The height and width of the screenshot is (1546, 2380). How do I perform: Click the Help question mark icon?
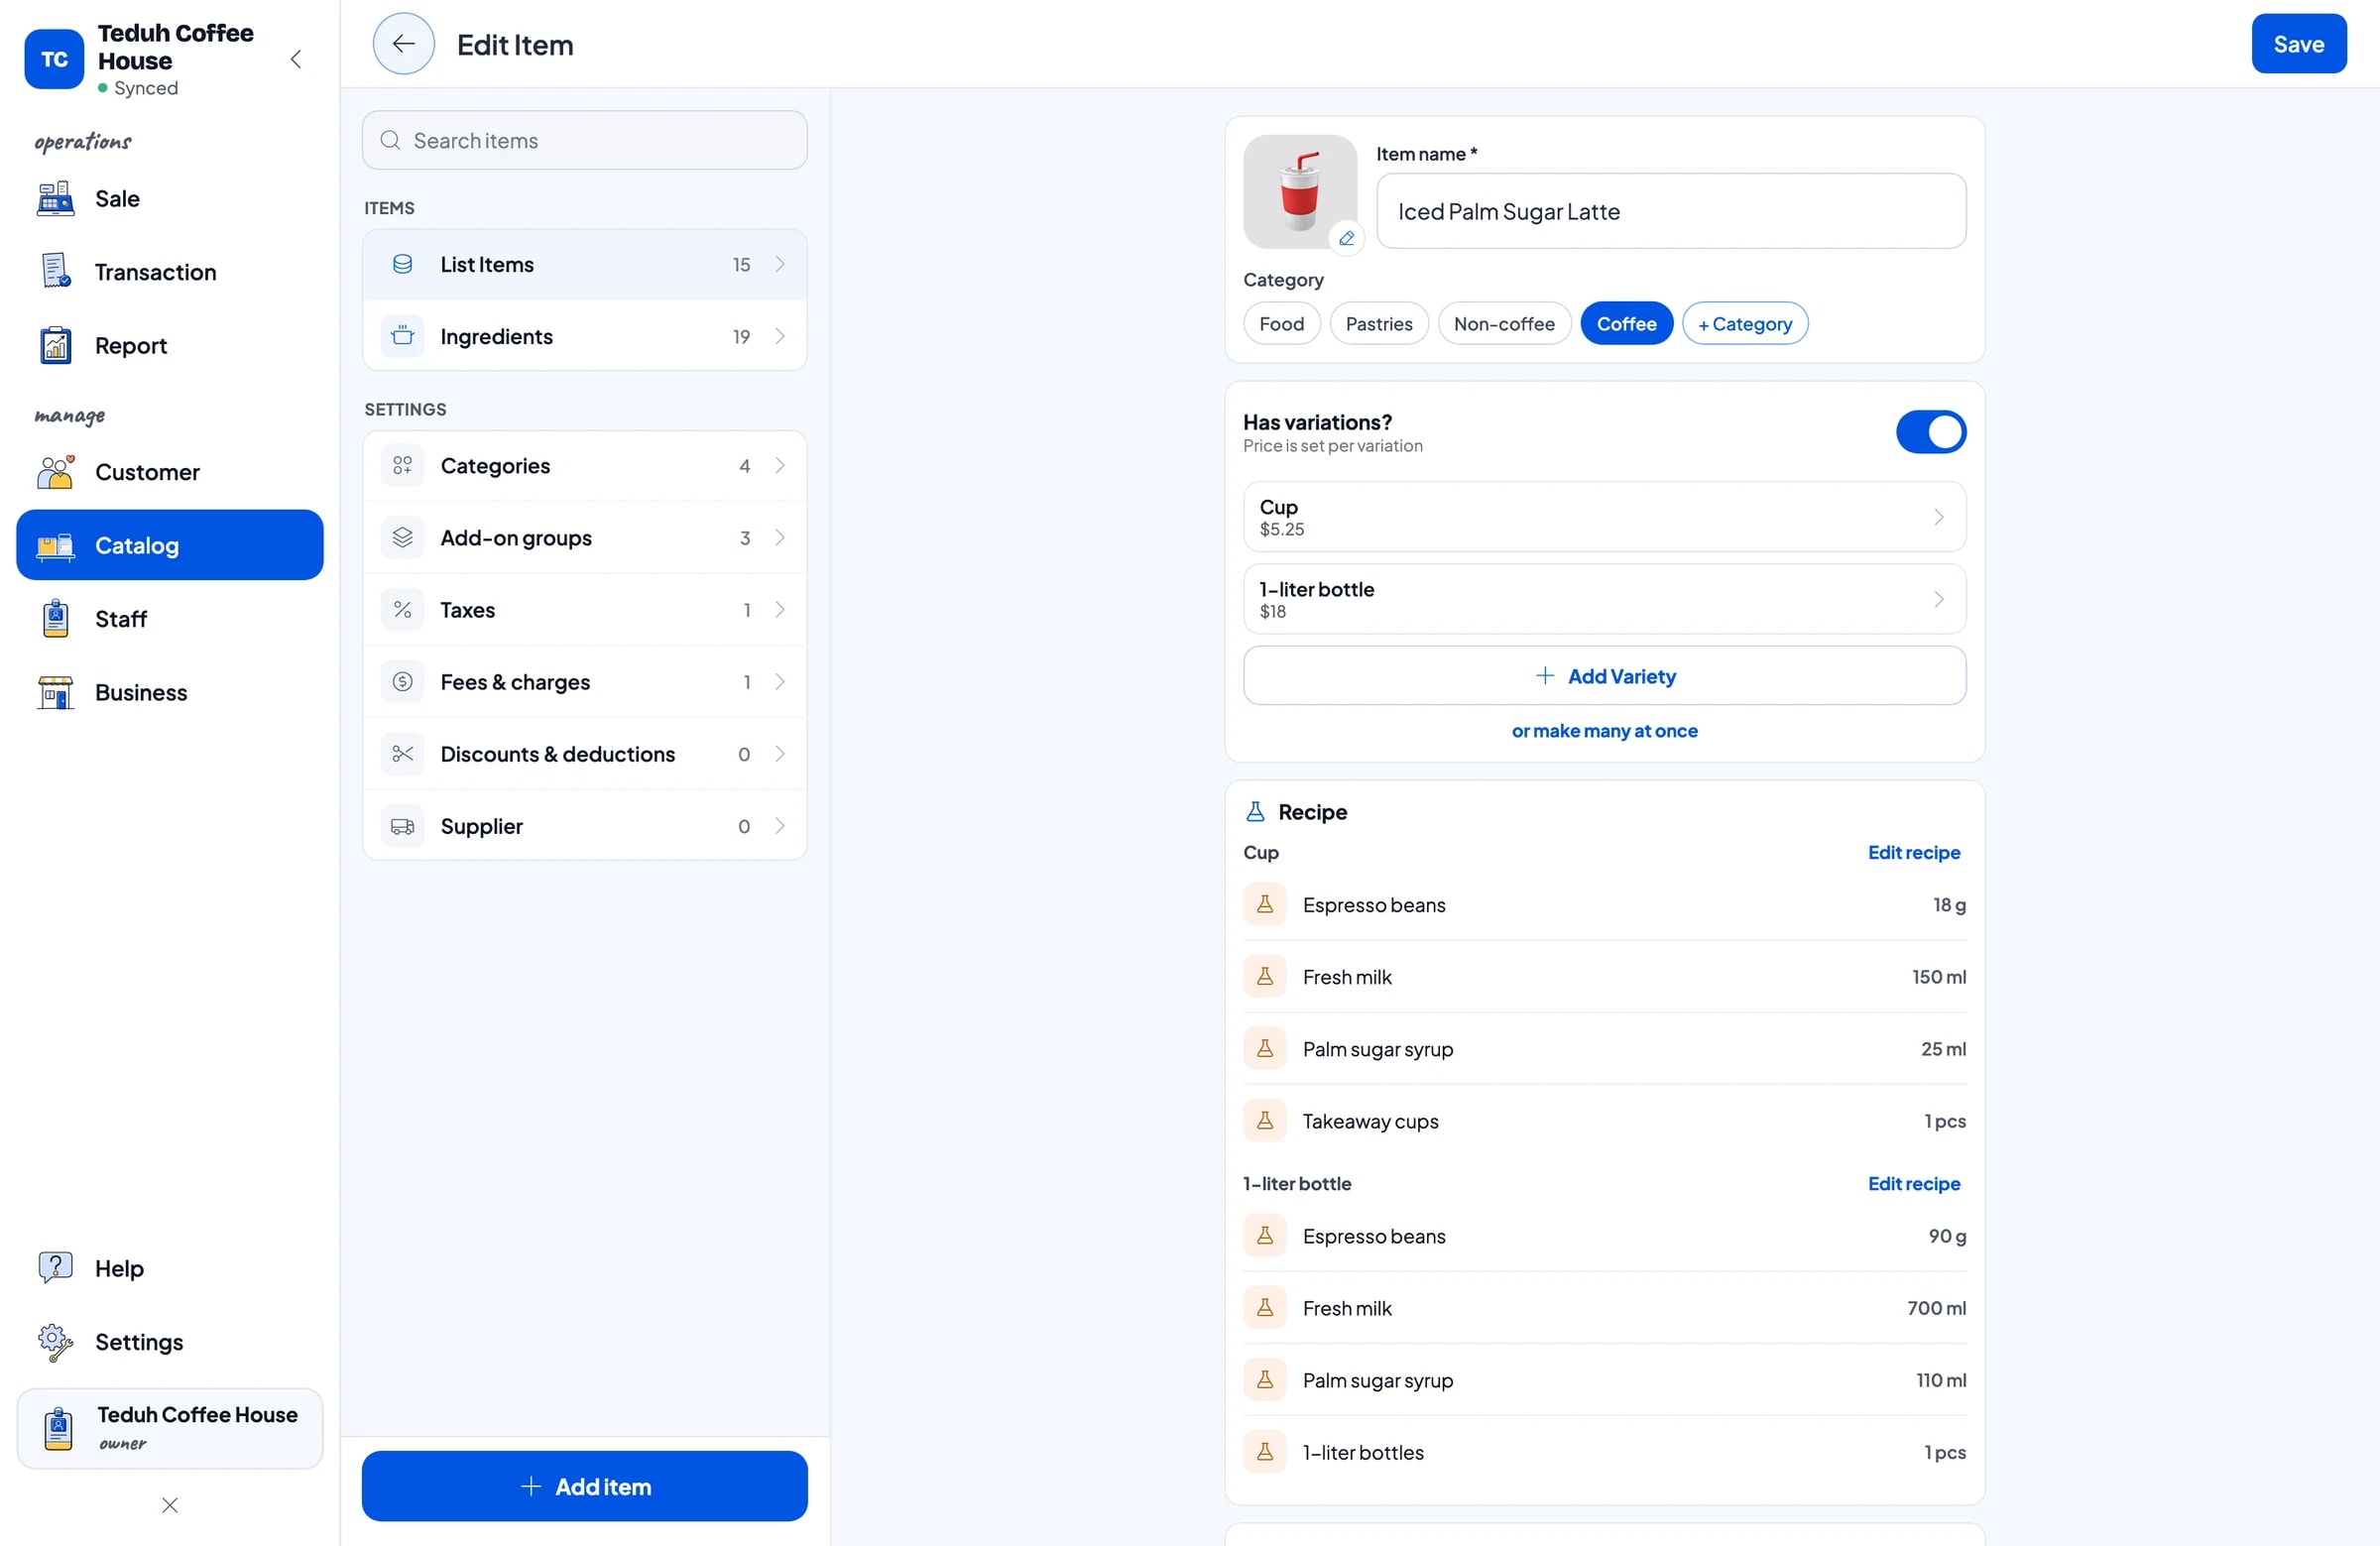pos(55,1267)
